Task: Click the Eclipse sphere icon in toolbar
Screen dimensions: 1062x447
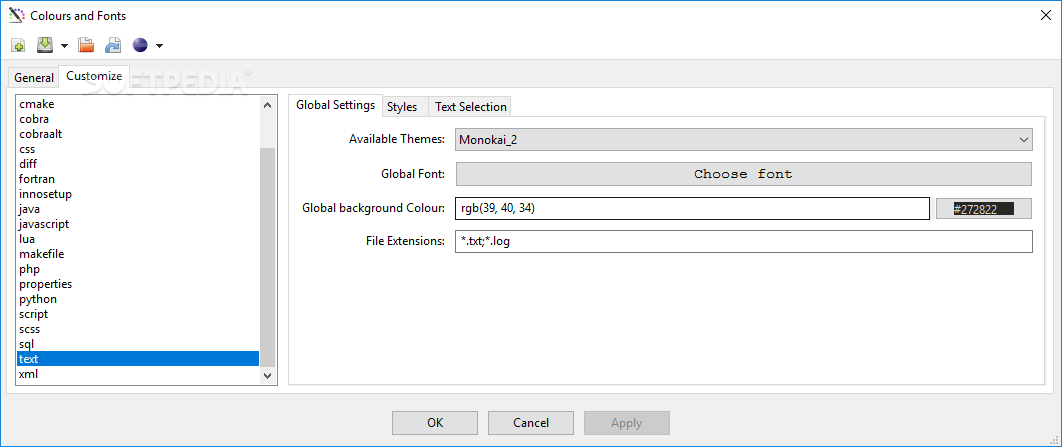Action: [140, 45]
